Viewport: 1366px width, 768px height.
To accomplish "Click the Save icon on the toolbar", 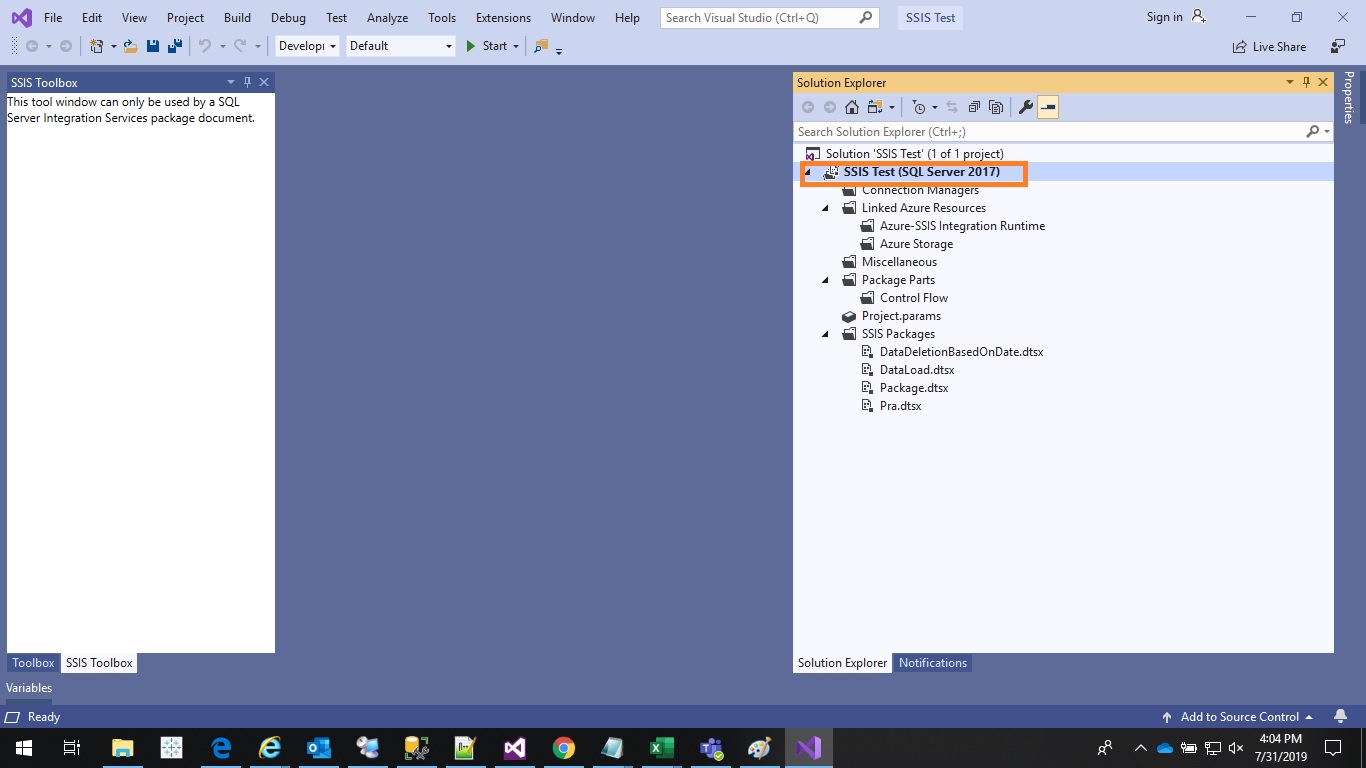I will tap(152, 46).
